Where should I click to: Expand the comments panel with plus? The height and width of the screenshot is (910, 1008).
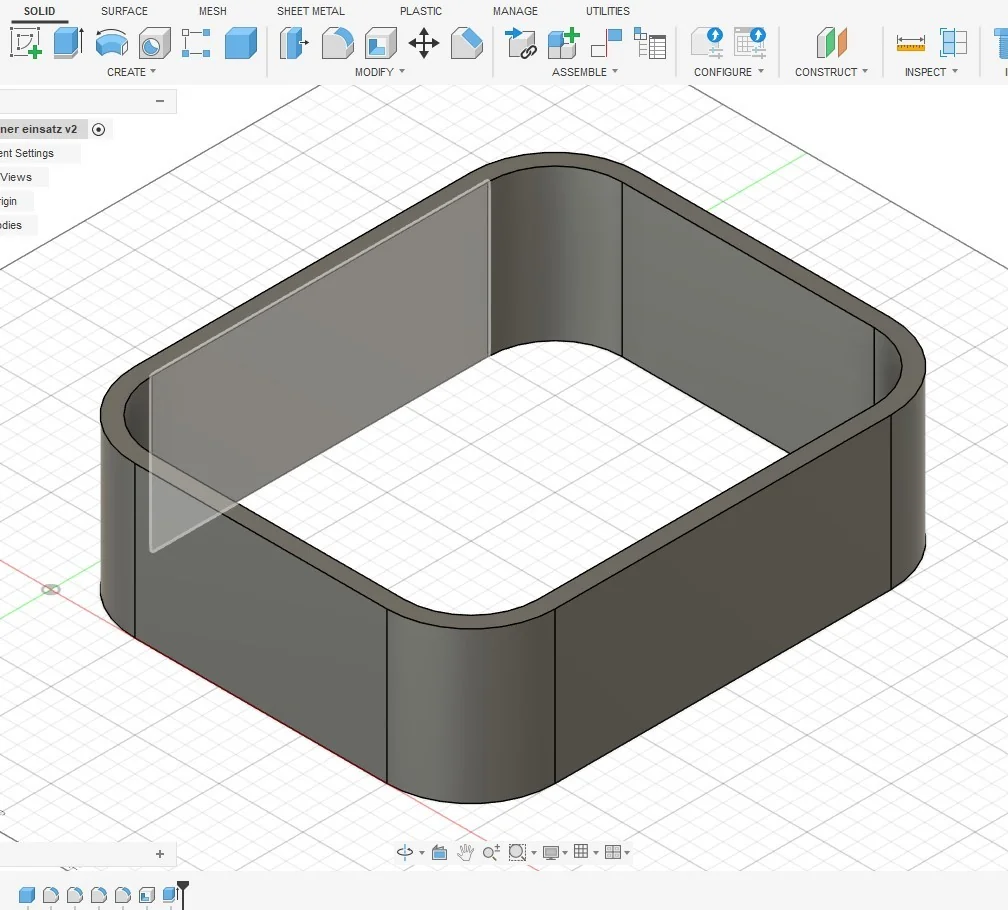point(160,854)
